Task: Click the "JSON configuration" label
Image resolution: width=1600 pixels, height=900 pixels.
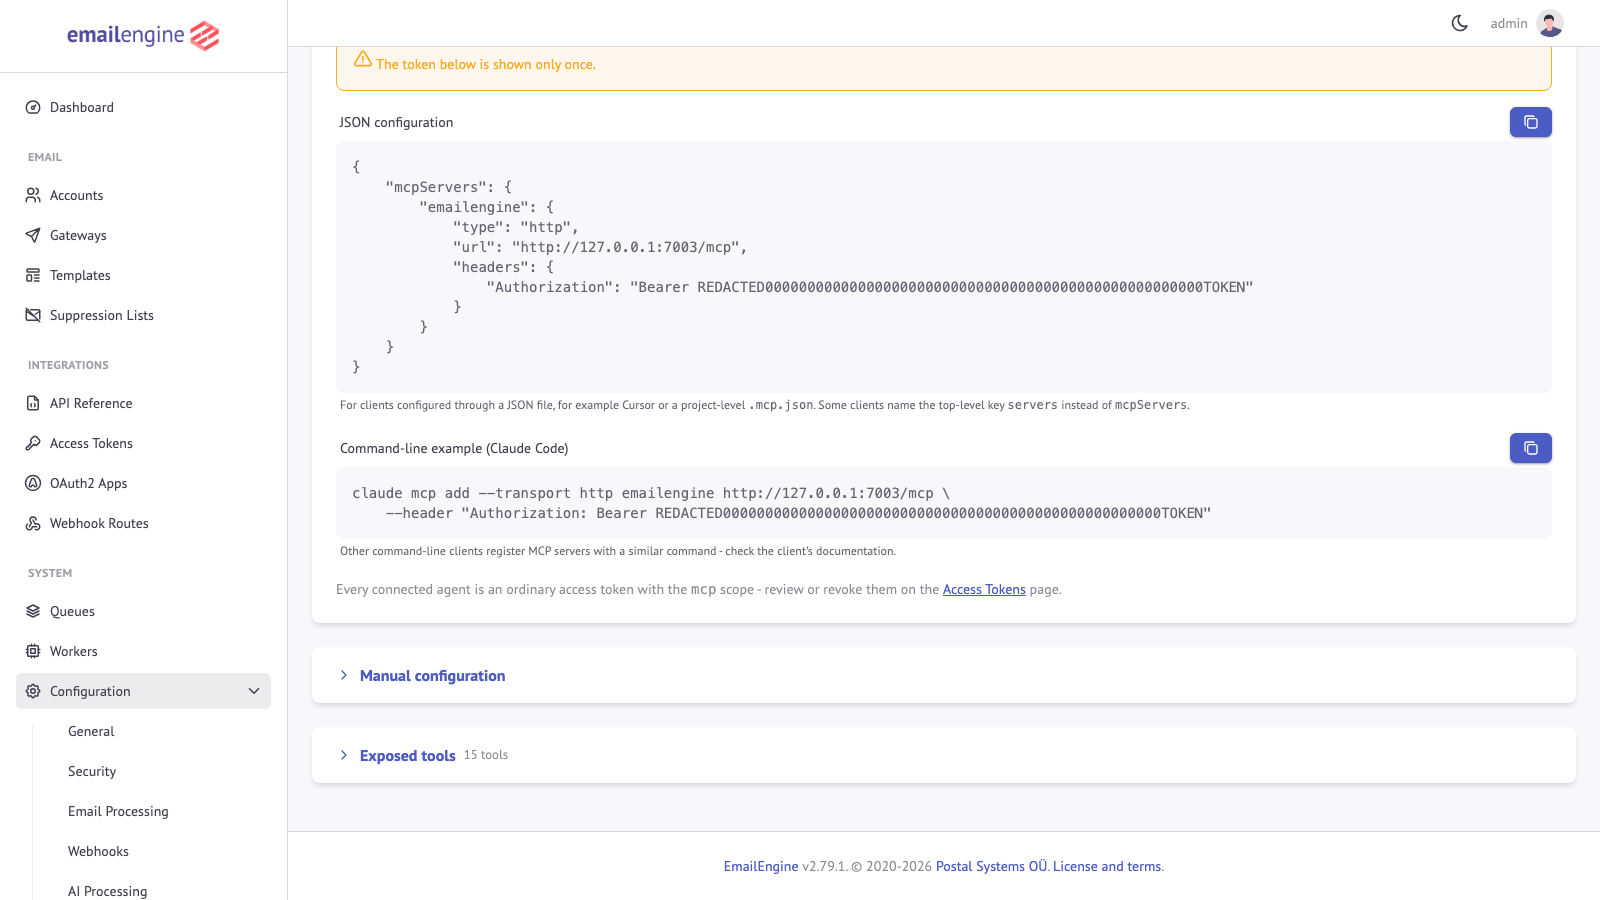Action: coord(396,122)
